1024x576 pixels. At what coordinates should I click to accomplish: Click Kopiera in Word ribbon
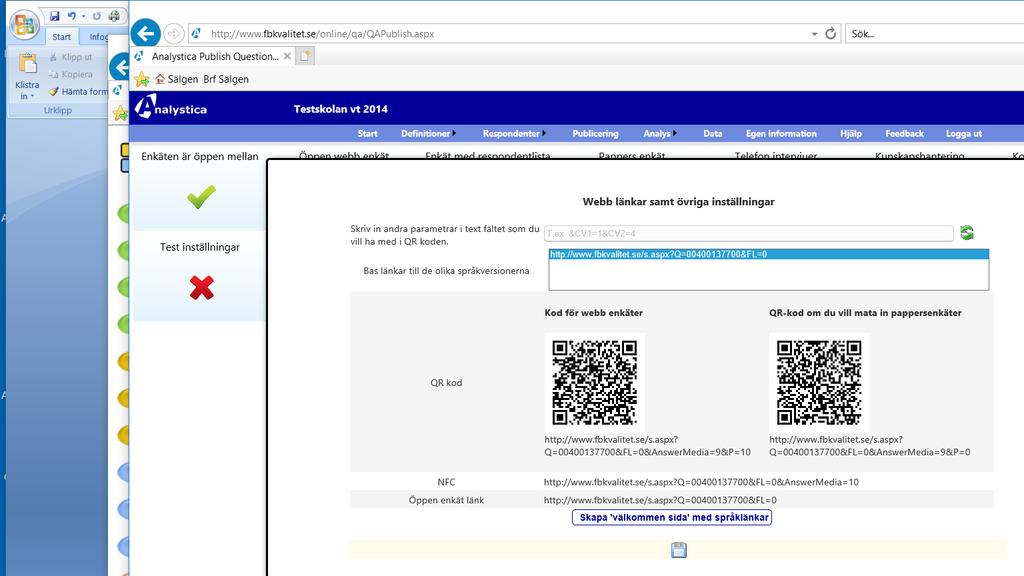(x=71, y=74)
